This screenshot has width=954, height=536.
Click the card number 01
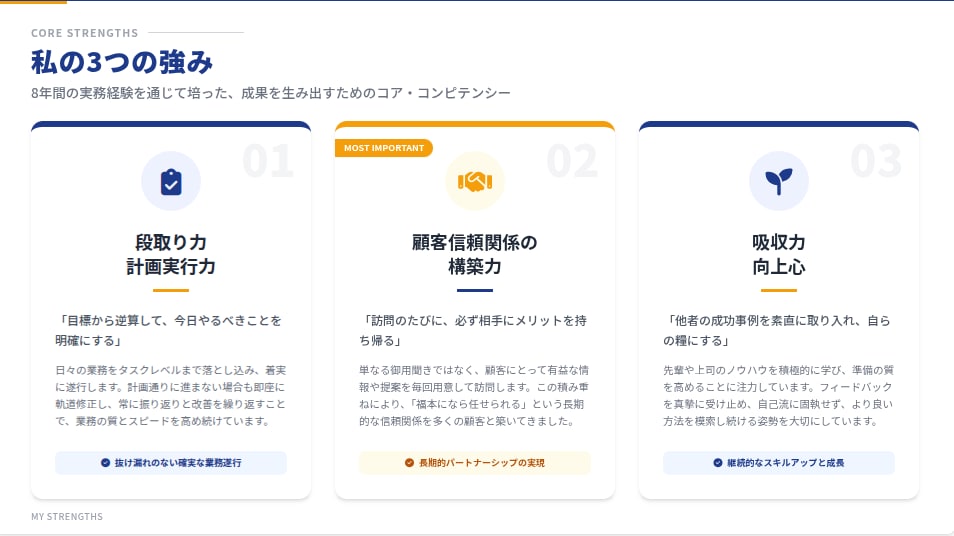click(268, 161)
